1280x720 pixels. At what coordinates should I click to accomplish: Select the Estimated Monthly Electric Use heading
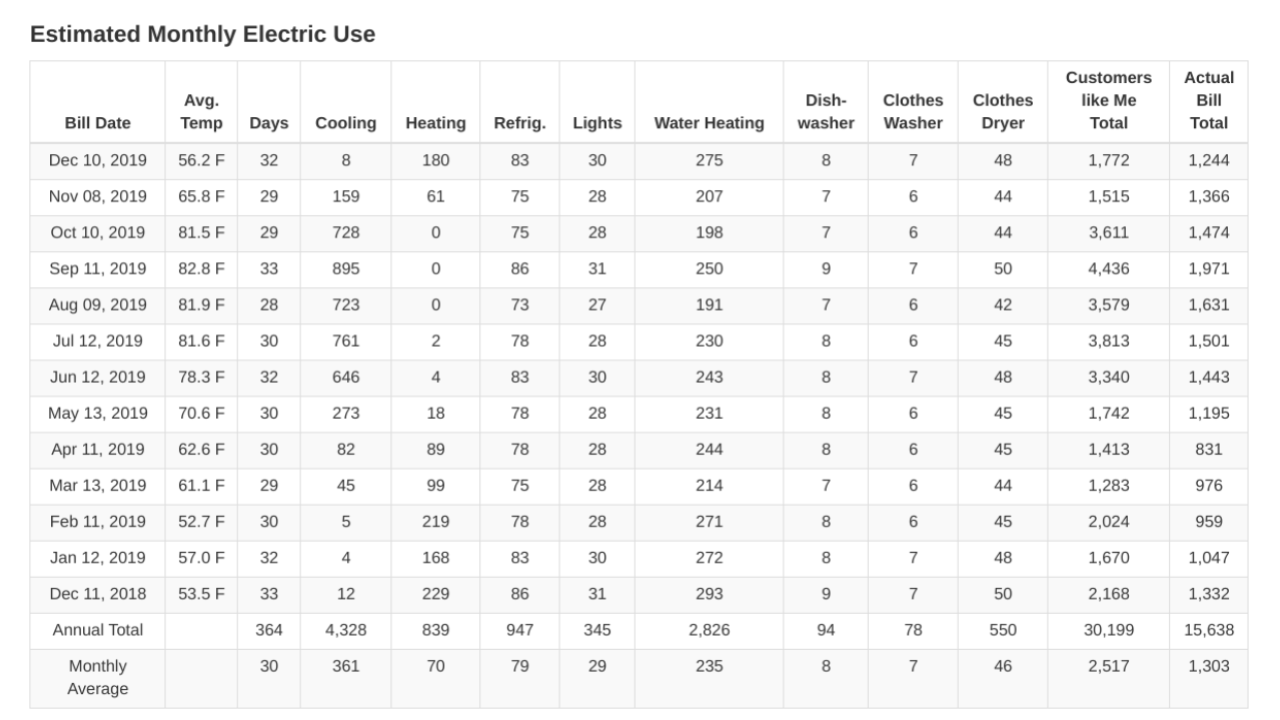pyautogui.click(x=203, y=34)
